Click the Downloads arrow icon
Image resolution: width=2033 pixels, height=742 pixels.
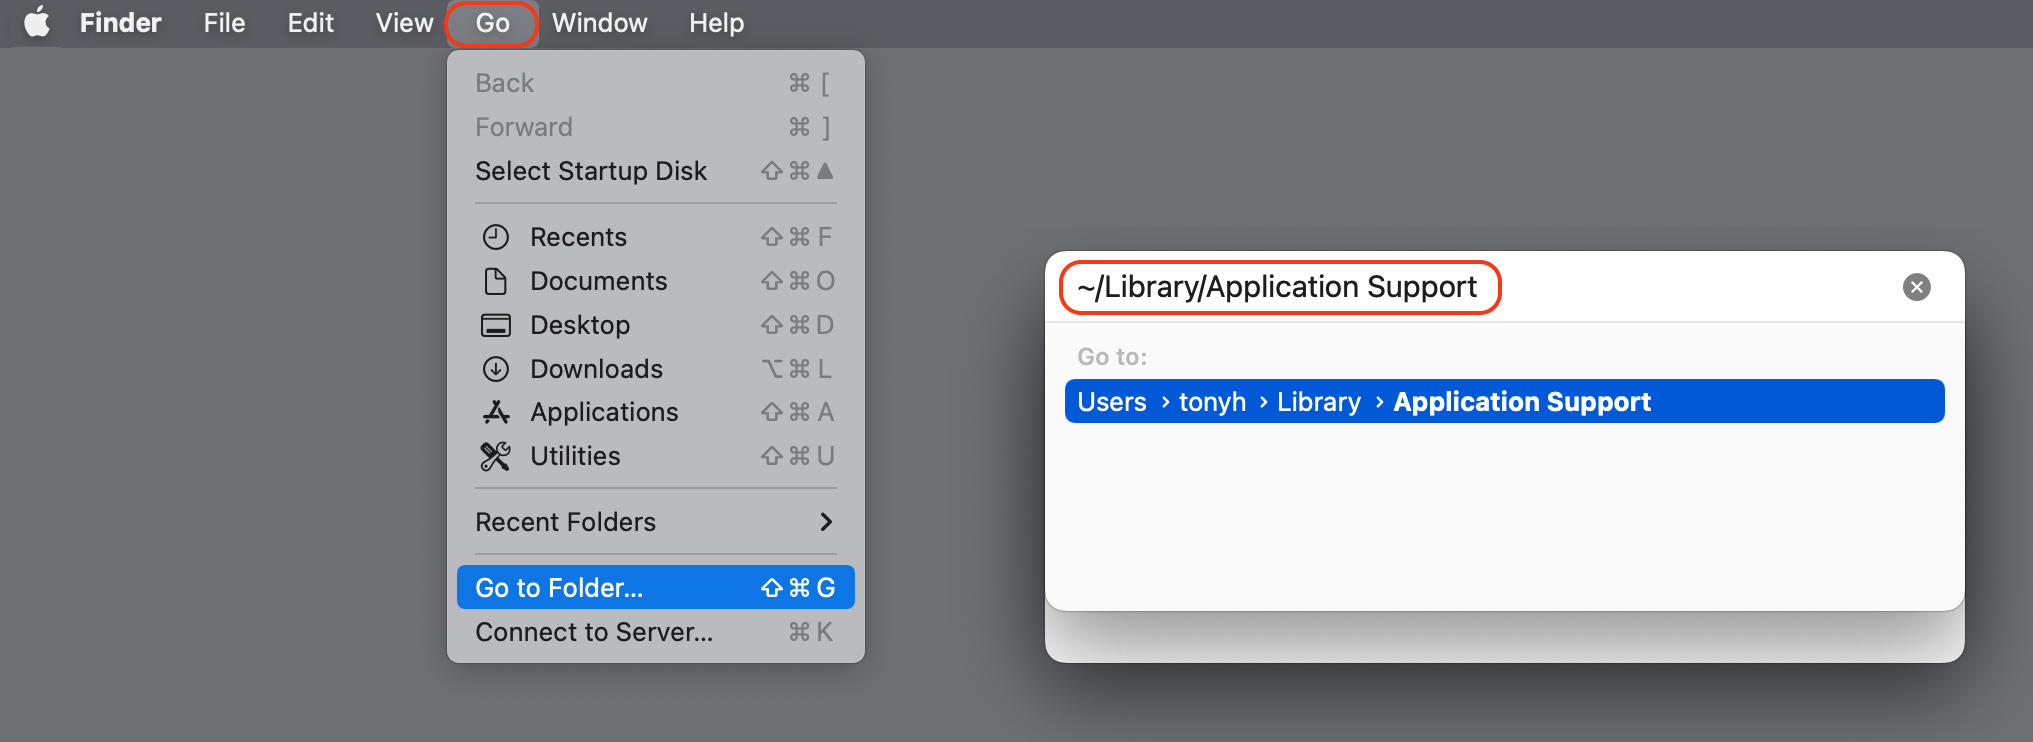pyautogui.click(x=496, y=369)
